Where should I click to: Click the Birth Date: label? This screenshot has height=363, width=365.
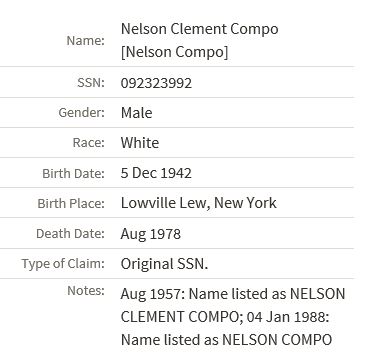click(x=73, y=173)
